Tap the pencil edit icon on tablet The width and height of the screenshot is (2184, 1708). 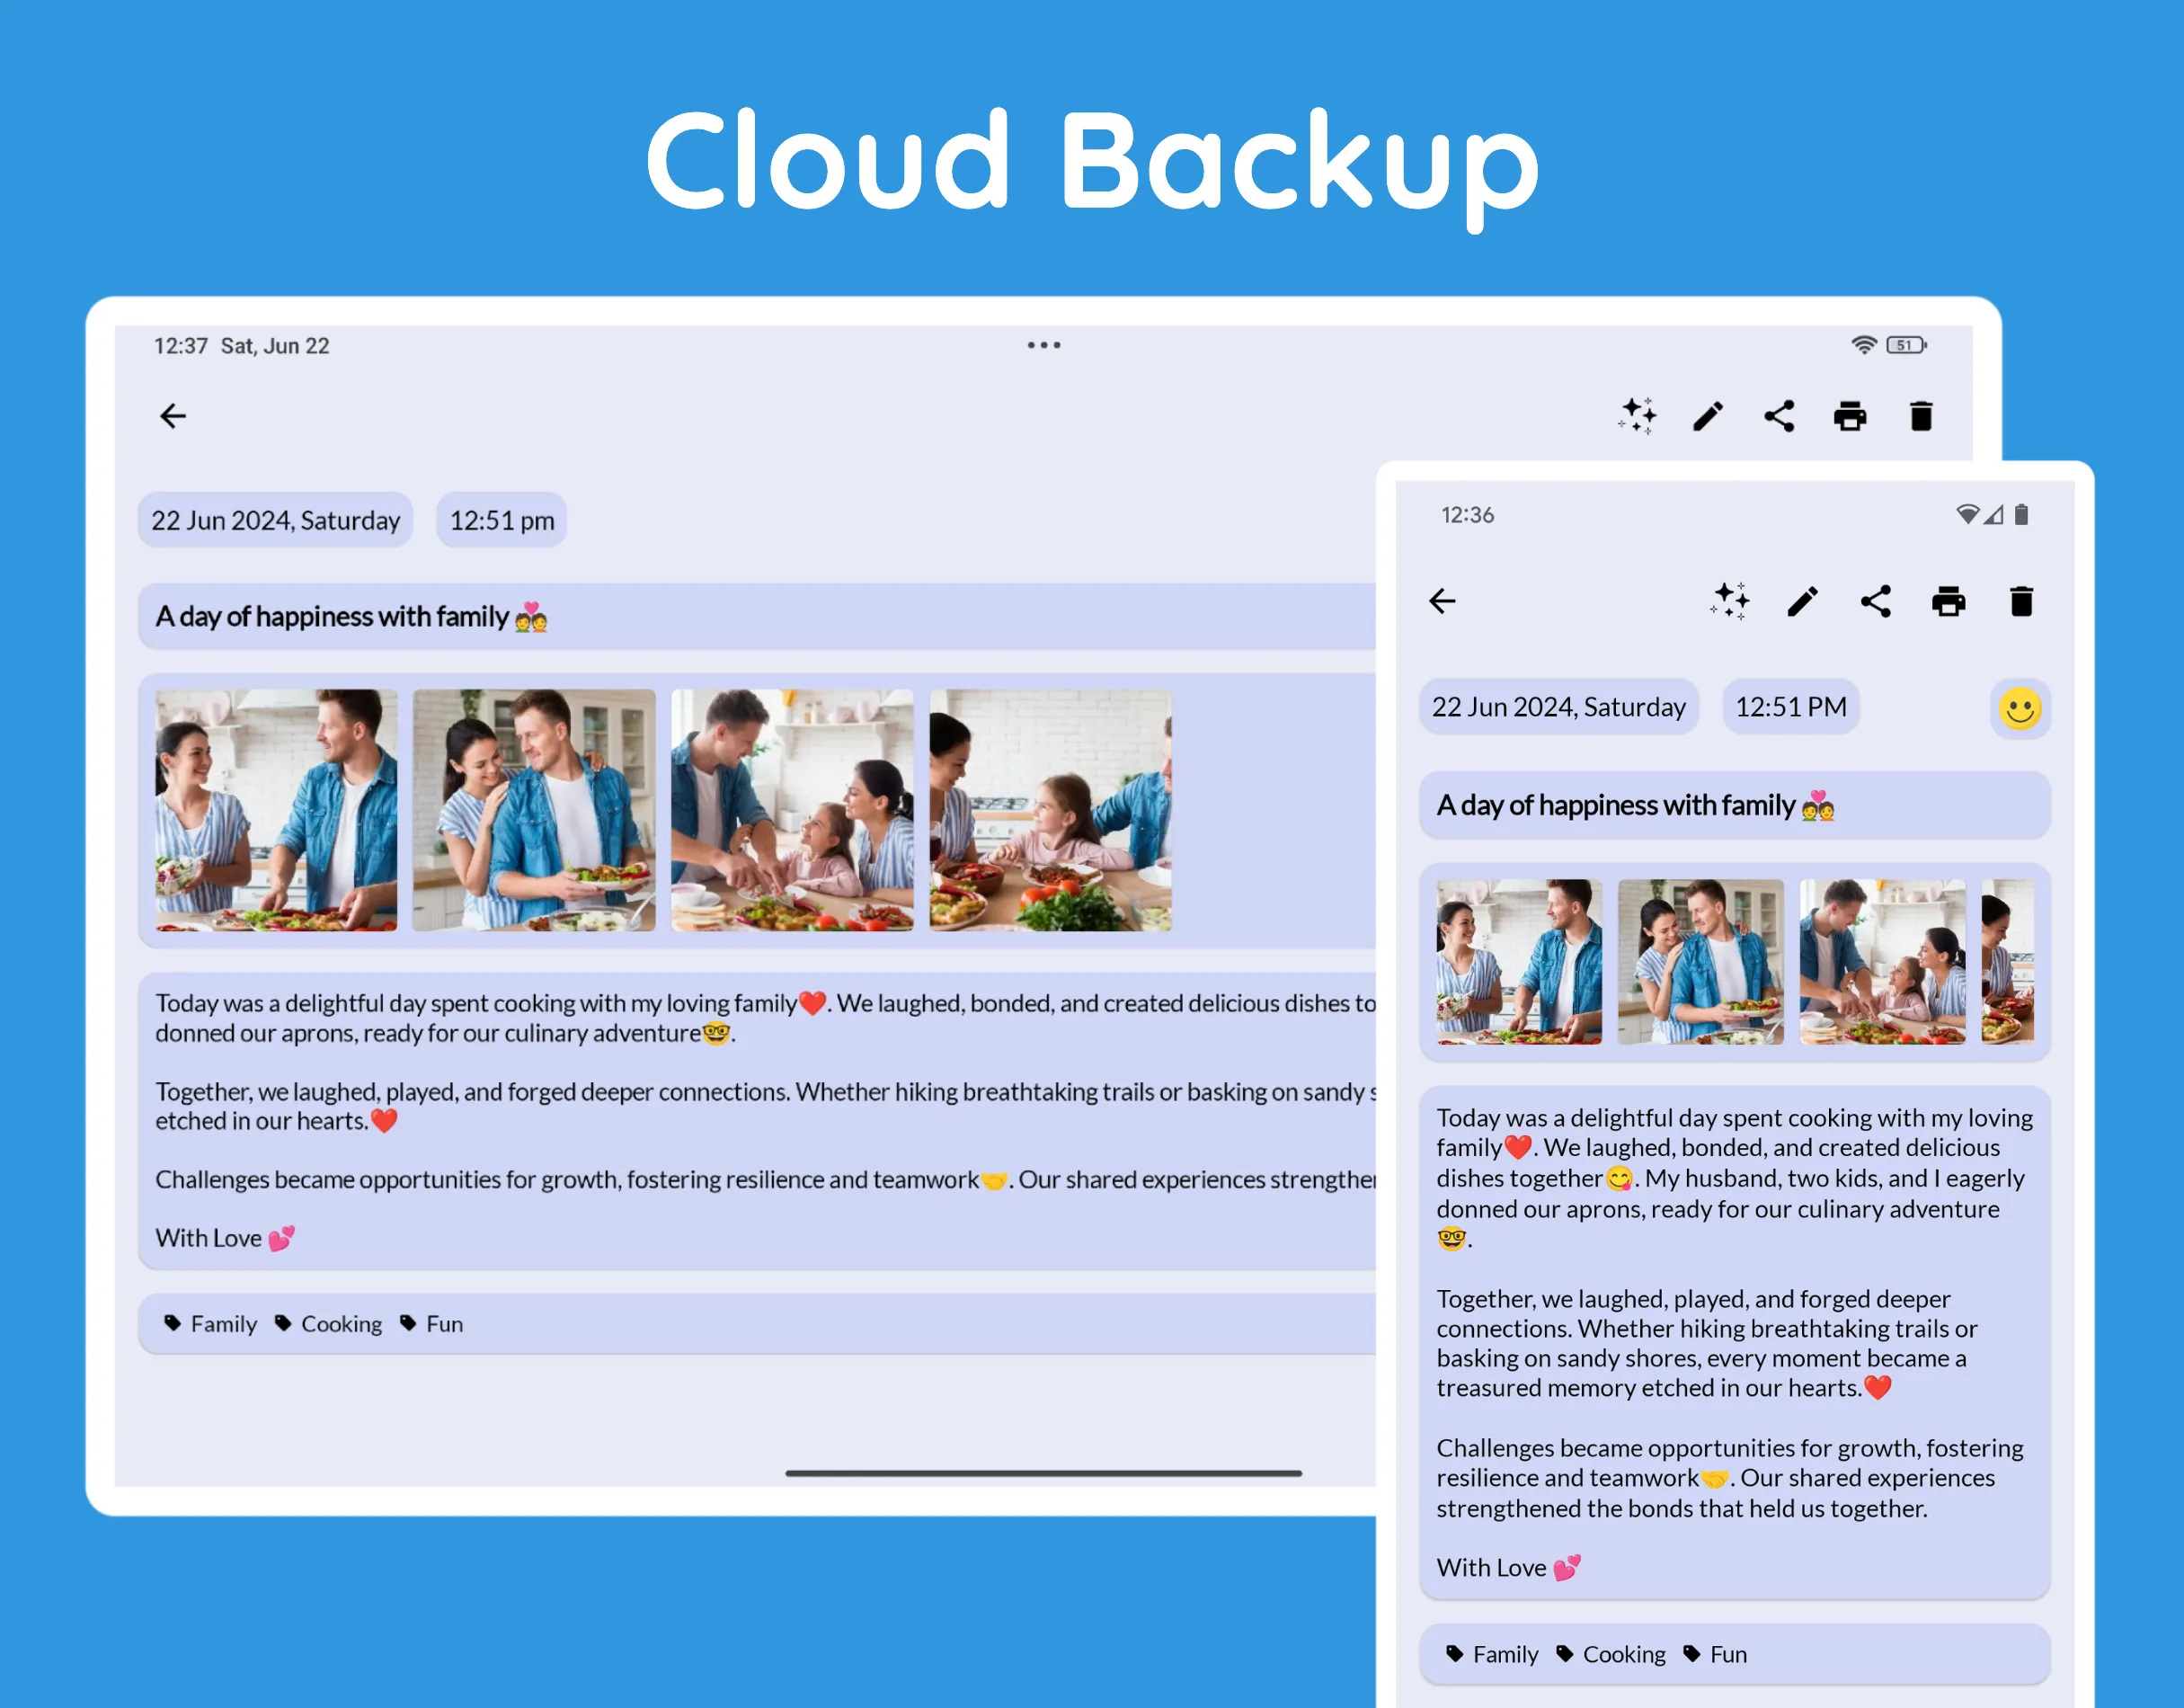[x=1708, y=416]
